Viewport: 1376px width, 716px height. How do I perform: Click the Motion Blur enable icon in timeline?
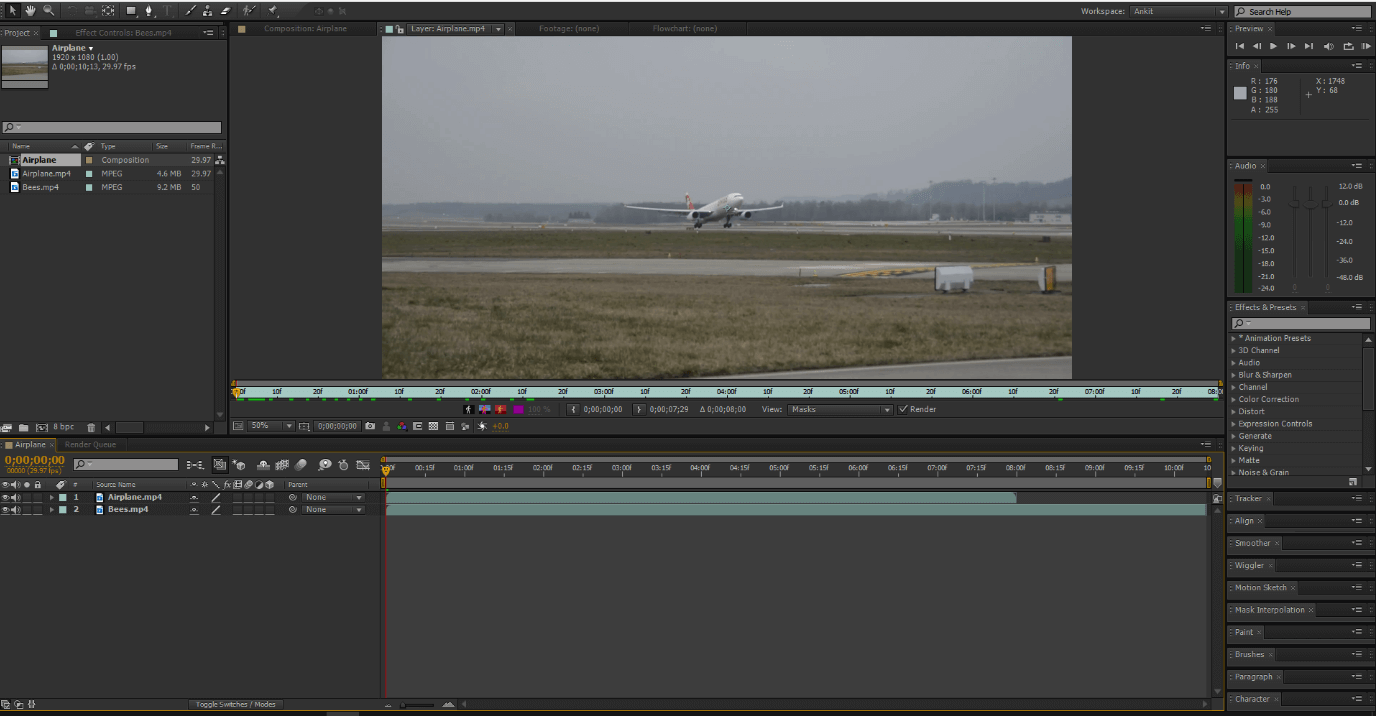point(300,465)
